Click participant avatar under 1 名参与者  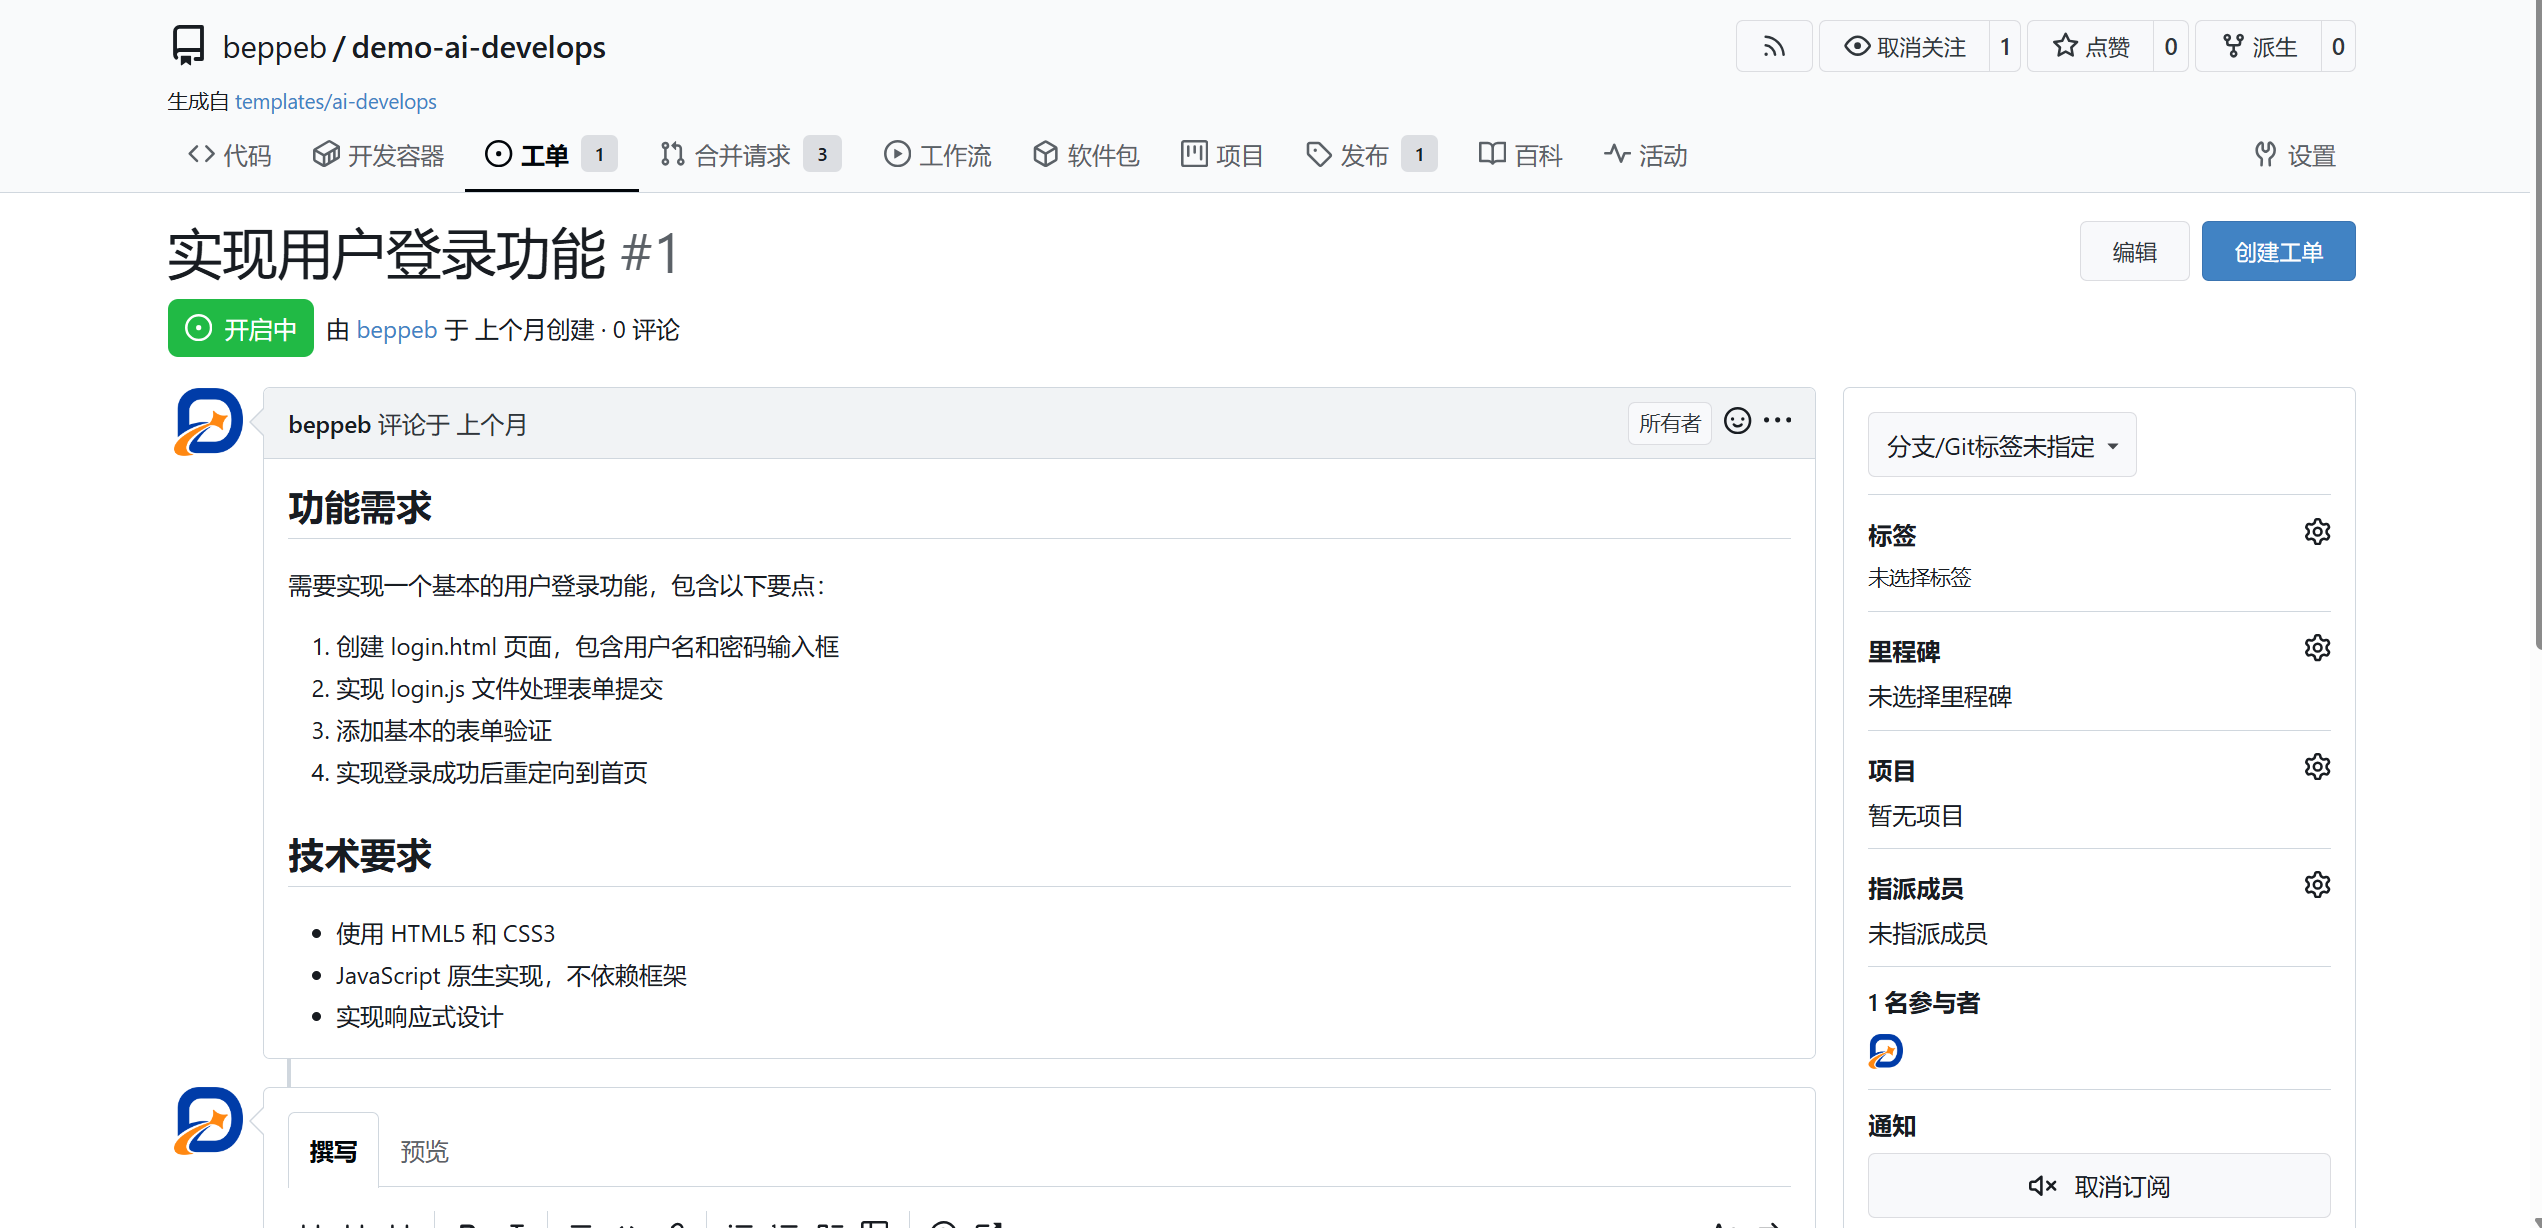[x=1885, y=1052]
